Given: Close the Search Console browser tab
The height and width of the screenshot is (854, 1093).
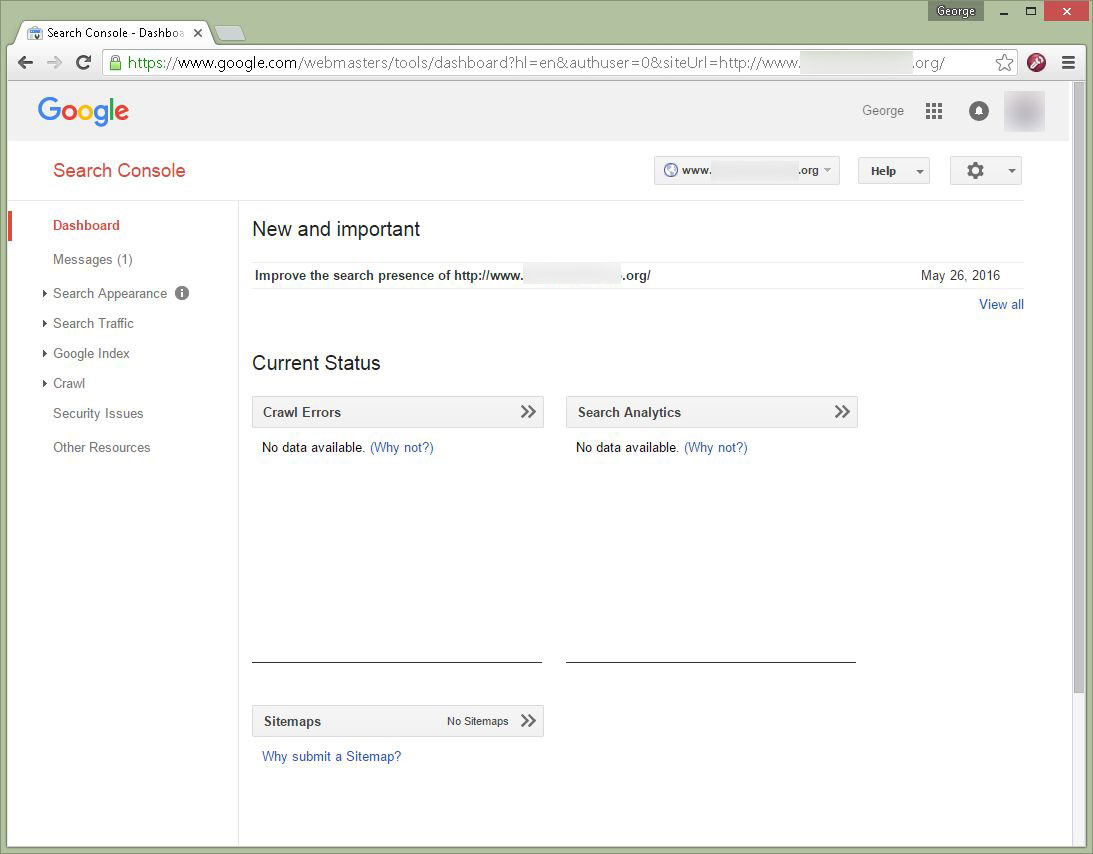Looking at the screenshot, I should pos(198,33).
